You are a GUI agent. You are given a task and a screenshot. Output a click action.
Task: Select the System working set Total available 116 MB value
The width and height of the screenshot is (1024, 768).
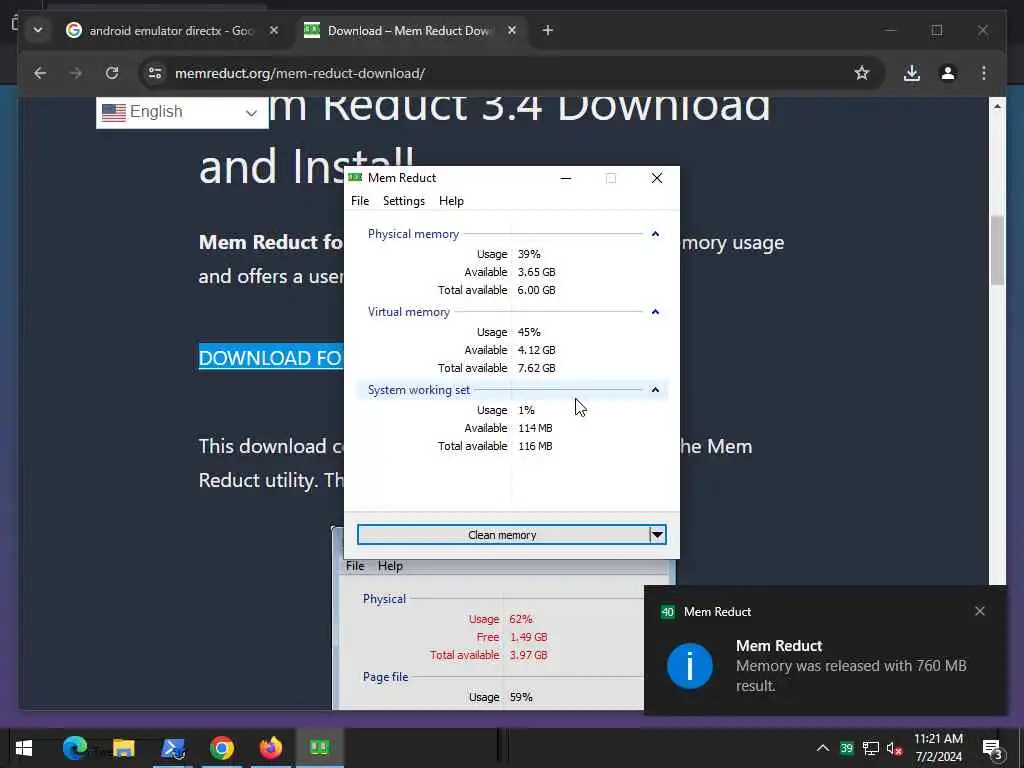click(535, 446)
